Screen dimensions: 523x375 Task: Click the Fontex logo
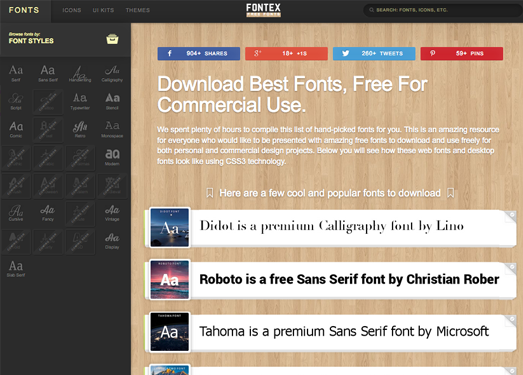click(264, 10)
